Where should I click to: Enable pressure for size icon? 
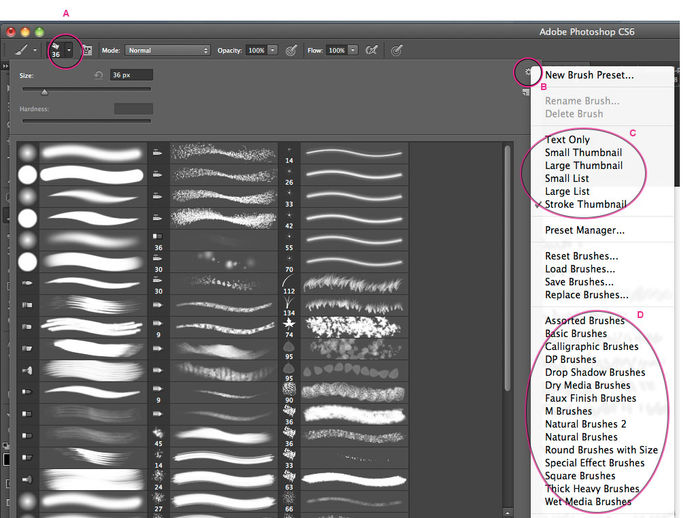pos(396,51)
